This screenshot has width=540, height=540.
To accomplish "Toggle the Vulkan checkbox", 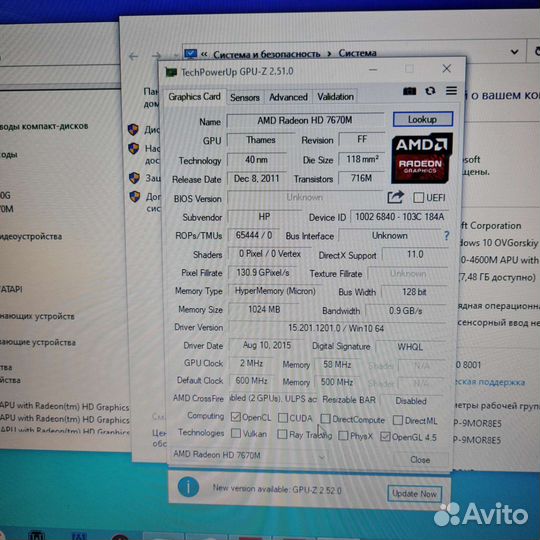I will tap(236, 433).
